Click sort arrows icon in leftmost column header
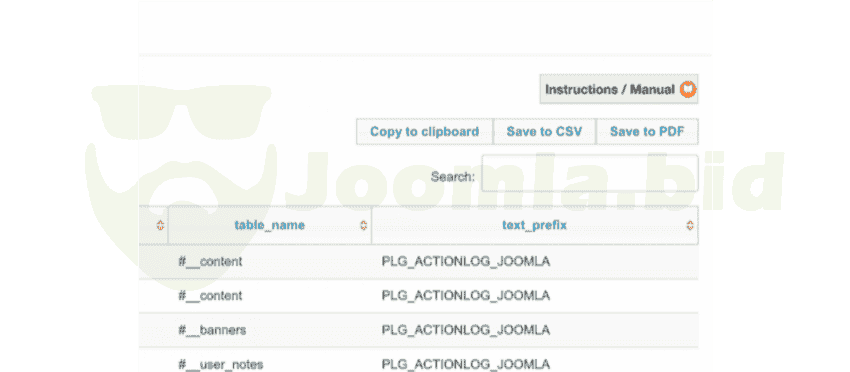This screenshot has height=372, width=850. (160, 226)
